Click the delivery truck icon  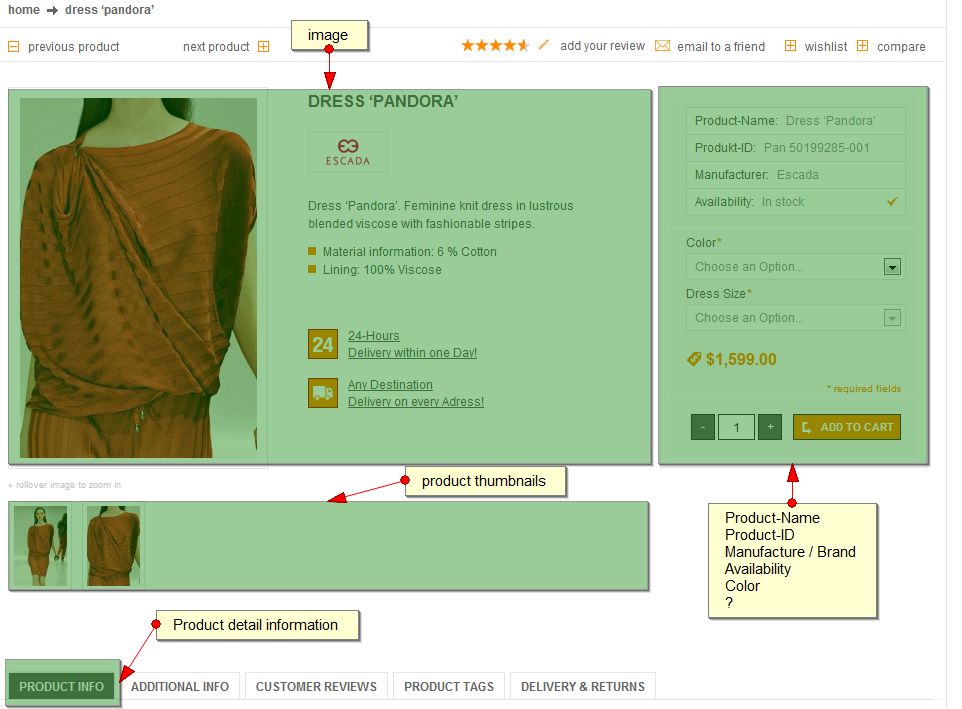click(322, 394)
